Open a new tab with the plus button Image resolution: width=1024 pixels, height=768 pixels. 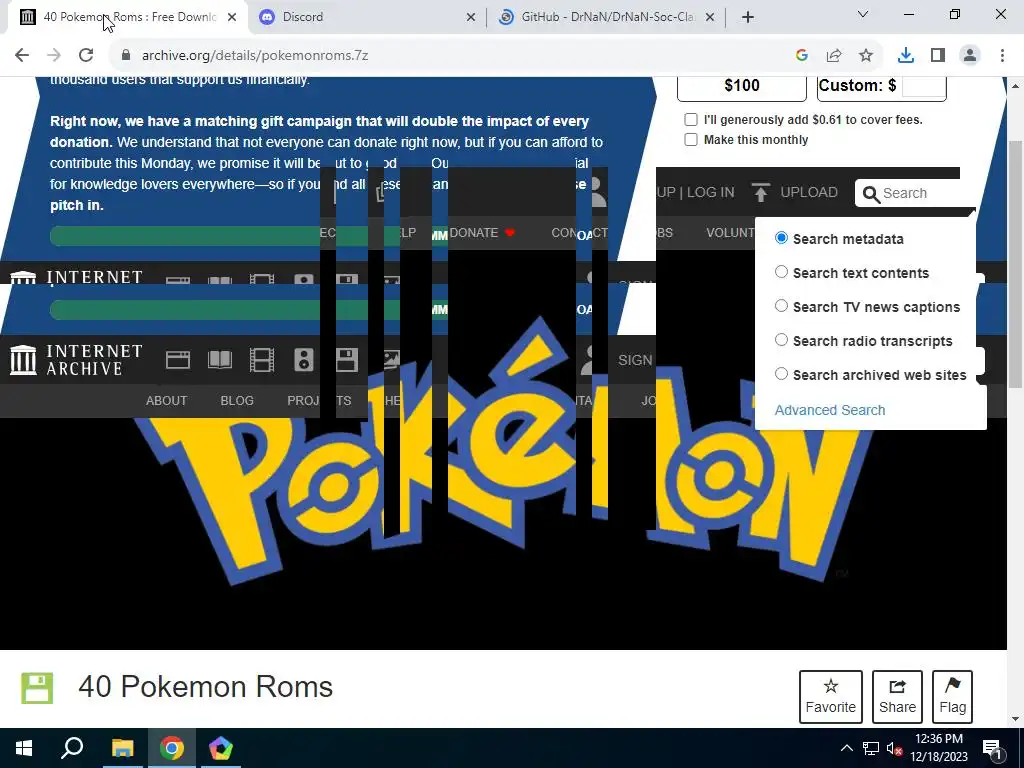point(748,17)
